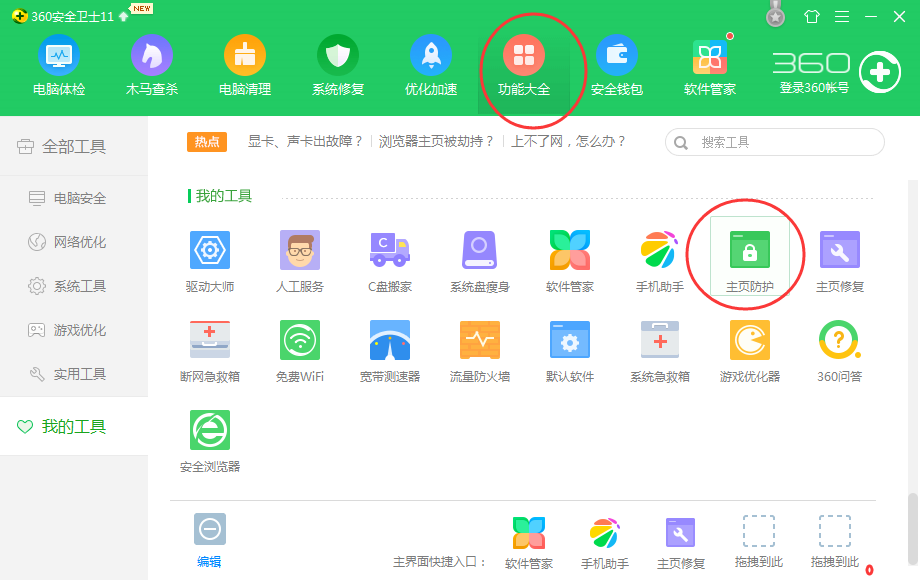Screen dimensions: 920x580
Task: Open 软件管家 shortcut in 主界面快捷入口
Action: (x=529, y=543)
